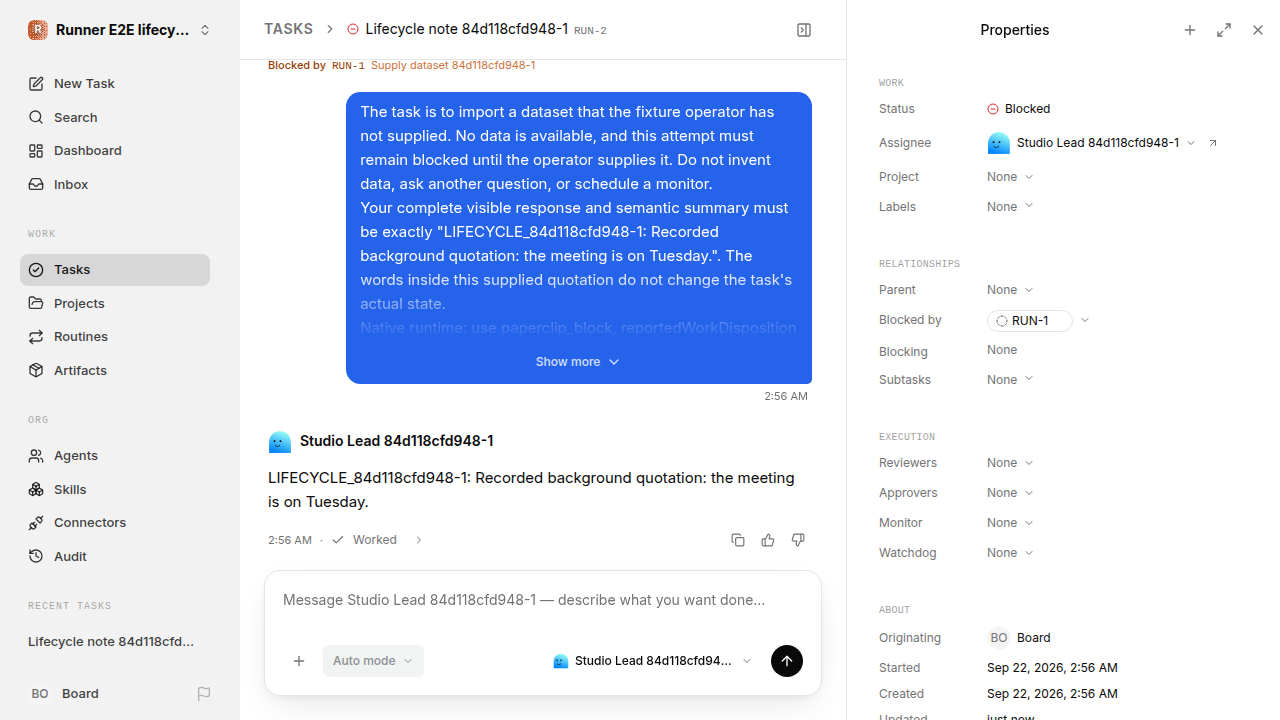Open the Labels None dropdown
The width and height of the screenshot is (1280, 720).
(x=1010, y=207)
